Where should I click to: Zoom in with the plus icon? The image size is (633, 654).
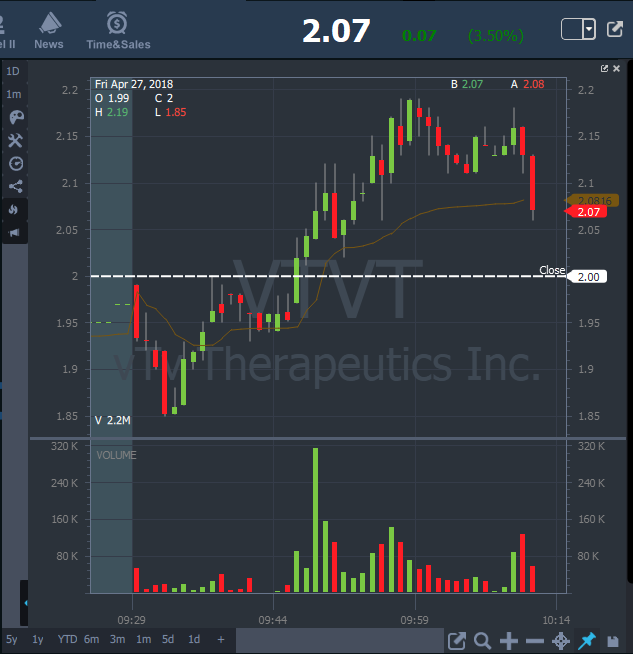(509, 641)
